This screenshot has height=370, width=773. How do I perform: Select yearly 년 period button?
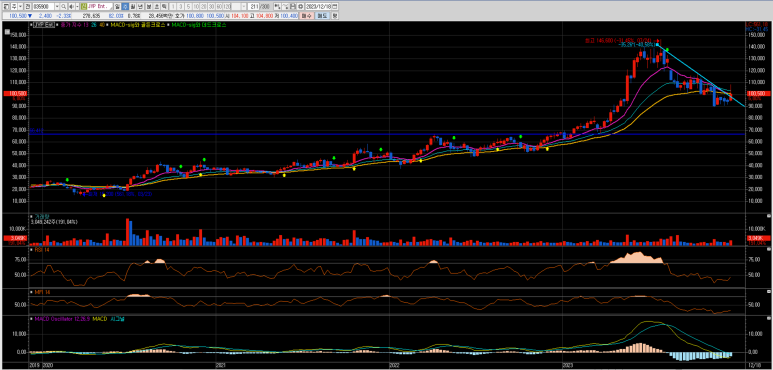click(x=141, y=6)
